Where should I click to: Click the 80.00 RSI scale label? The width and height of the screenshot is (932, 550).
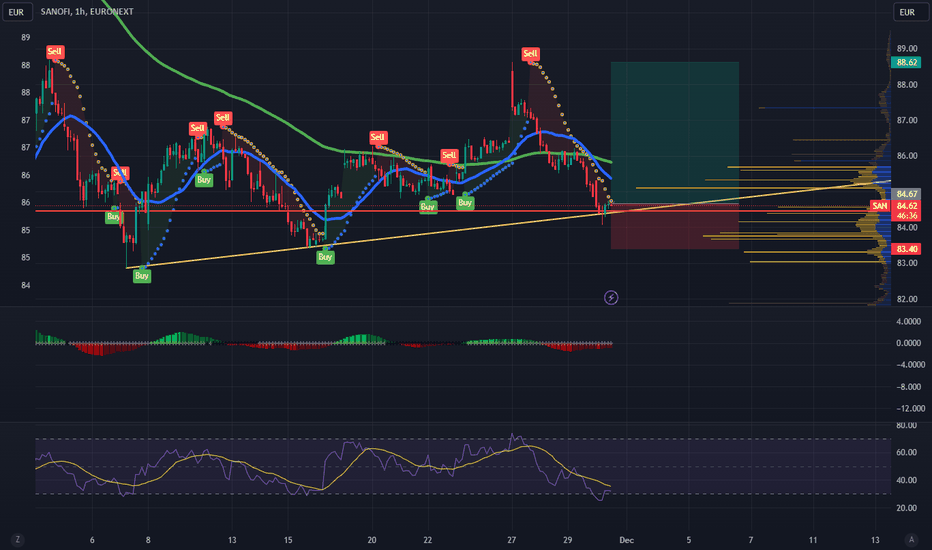click(906, 426)
